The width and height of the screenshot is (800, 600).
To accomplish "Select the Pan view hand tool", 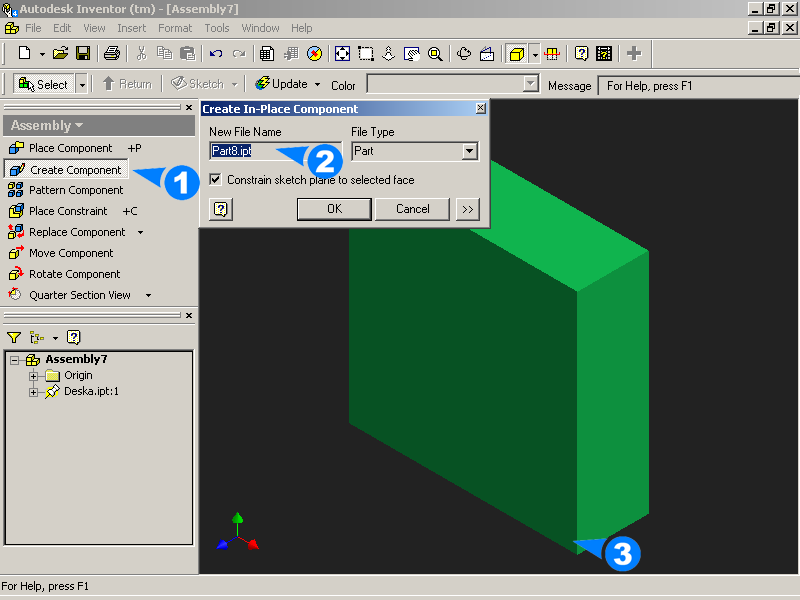I will tap(411, 53).
